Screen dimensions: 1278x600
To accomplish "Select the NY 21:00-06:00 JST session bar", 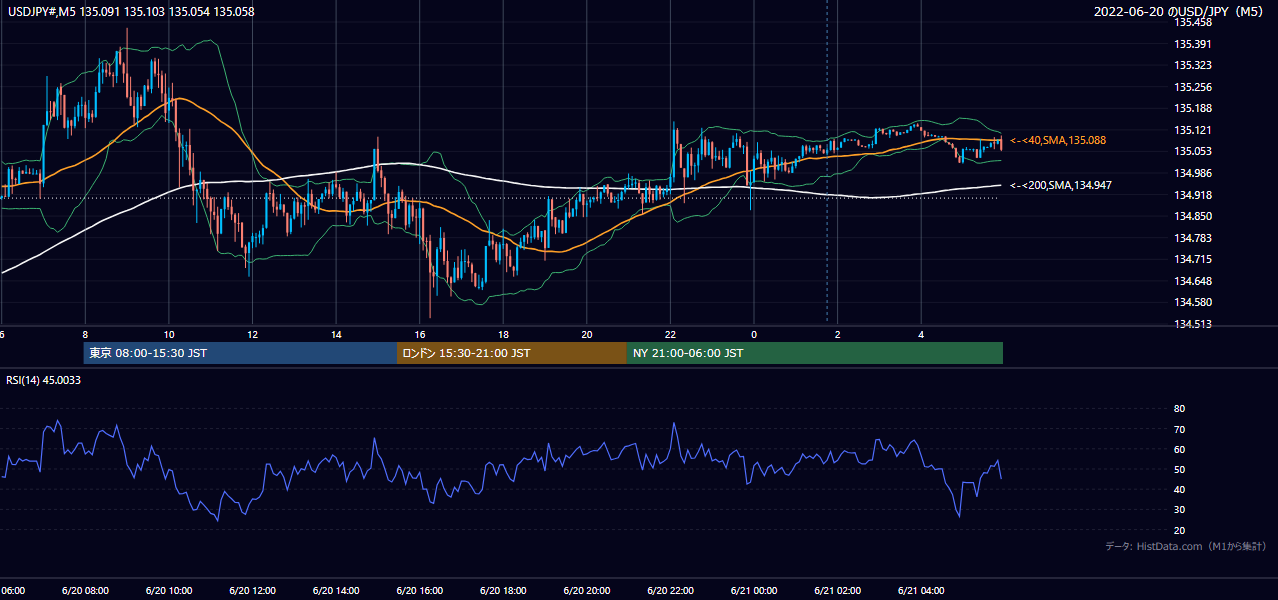I will [815, 353].
